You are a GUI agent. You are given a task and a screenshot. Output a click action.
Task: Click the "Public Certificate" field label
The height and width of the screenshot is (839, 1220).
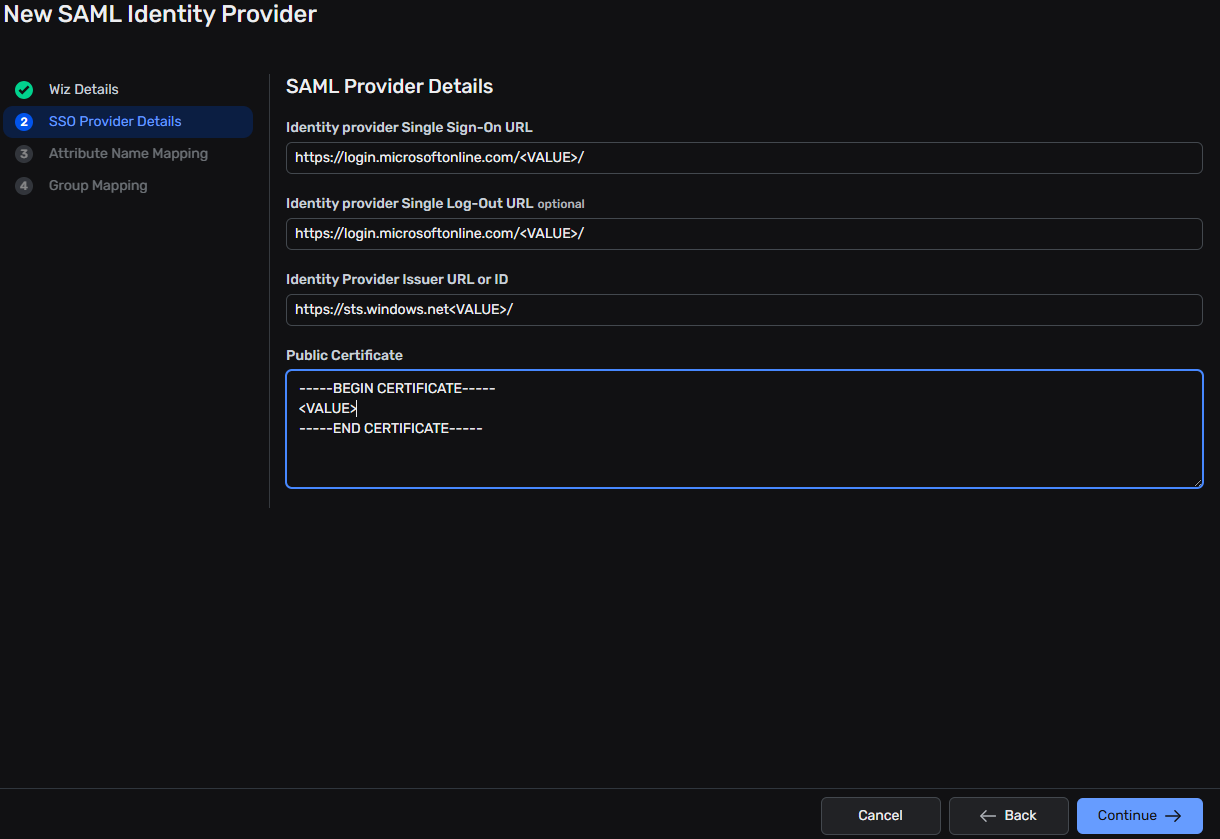(344, 355)
